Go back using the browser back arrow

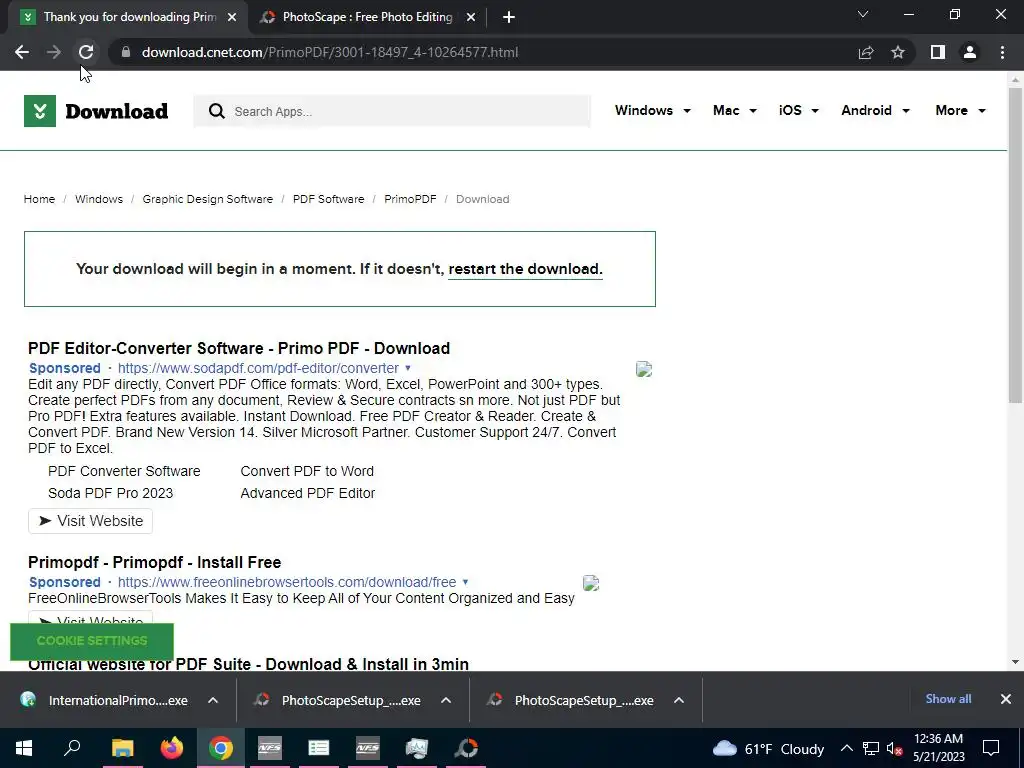click(x=22, y=52)
